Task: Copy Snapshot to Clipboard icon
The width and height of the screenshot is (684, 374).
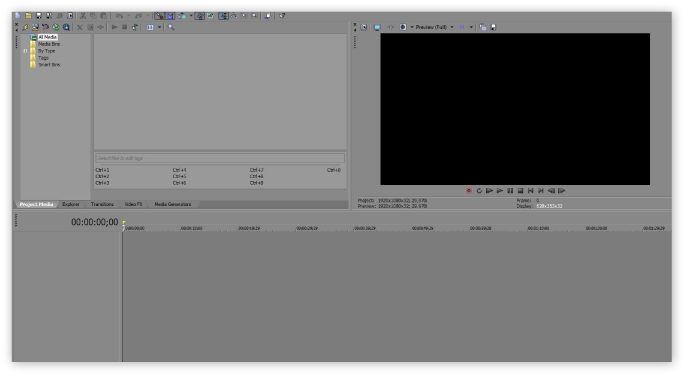Action: pos(482,27)
